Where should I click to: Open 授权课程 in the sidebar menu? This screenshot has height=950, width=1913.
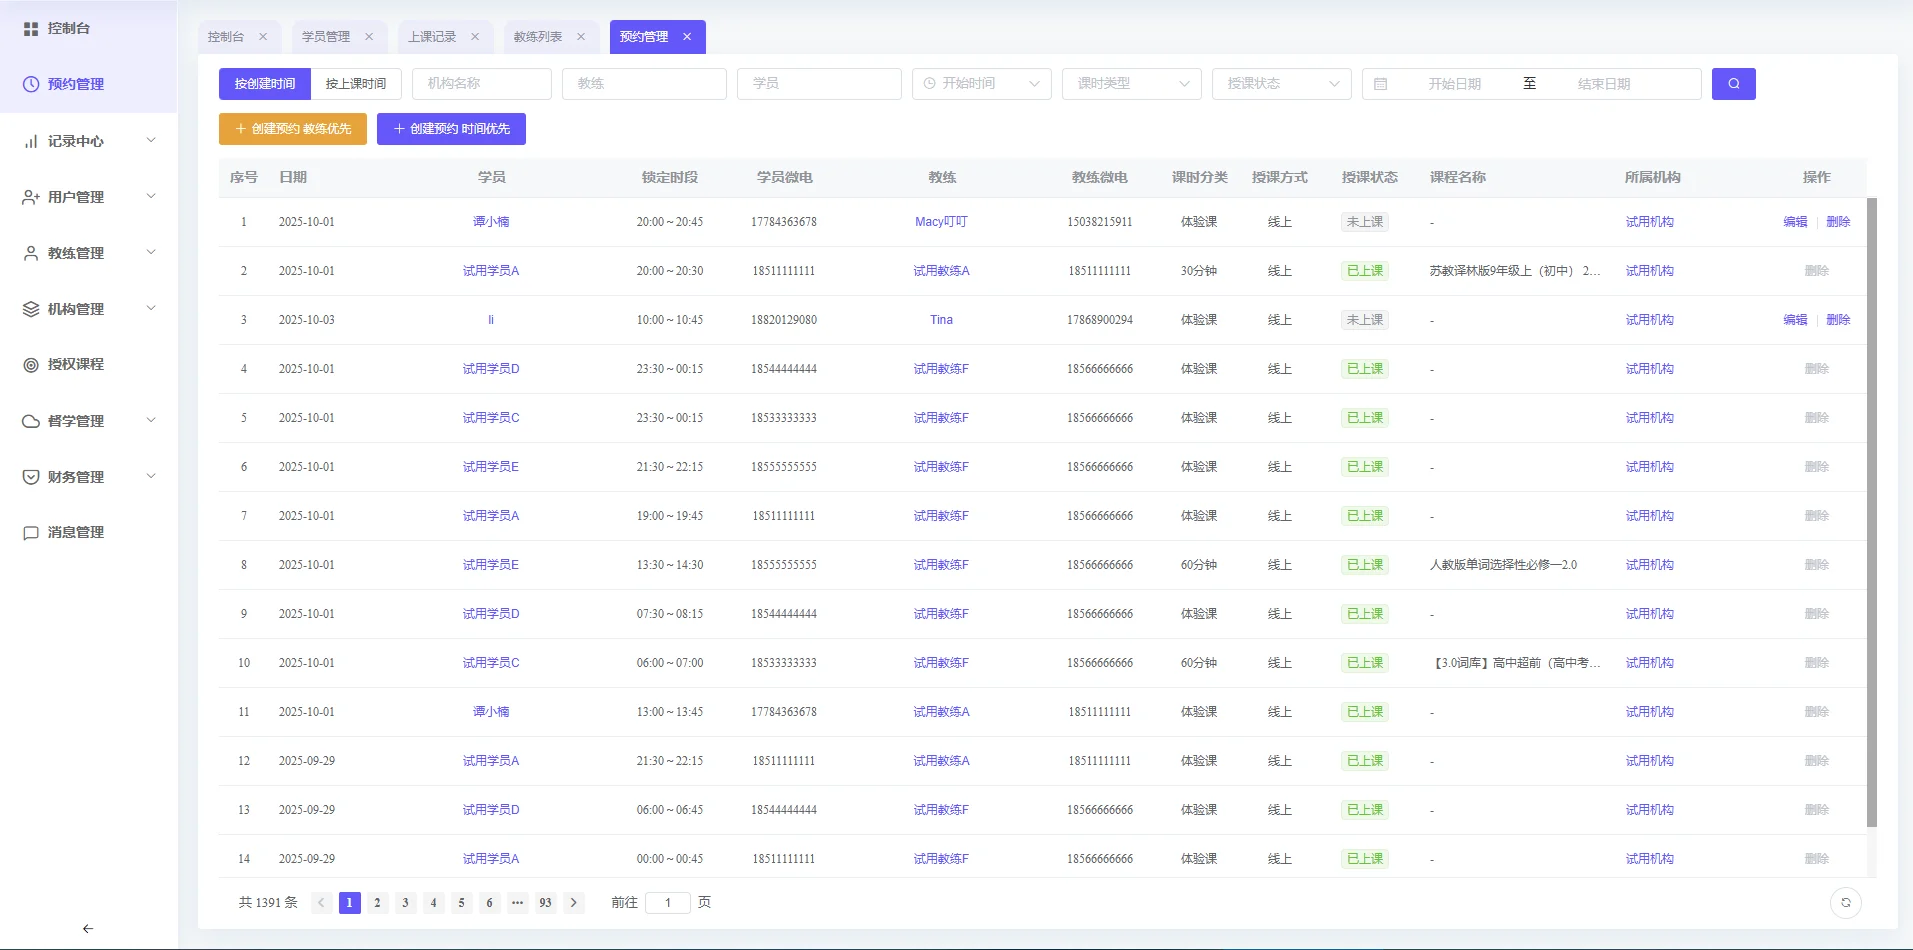[x=76, y=365]
